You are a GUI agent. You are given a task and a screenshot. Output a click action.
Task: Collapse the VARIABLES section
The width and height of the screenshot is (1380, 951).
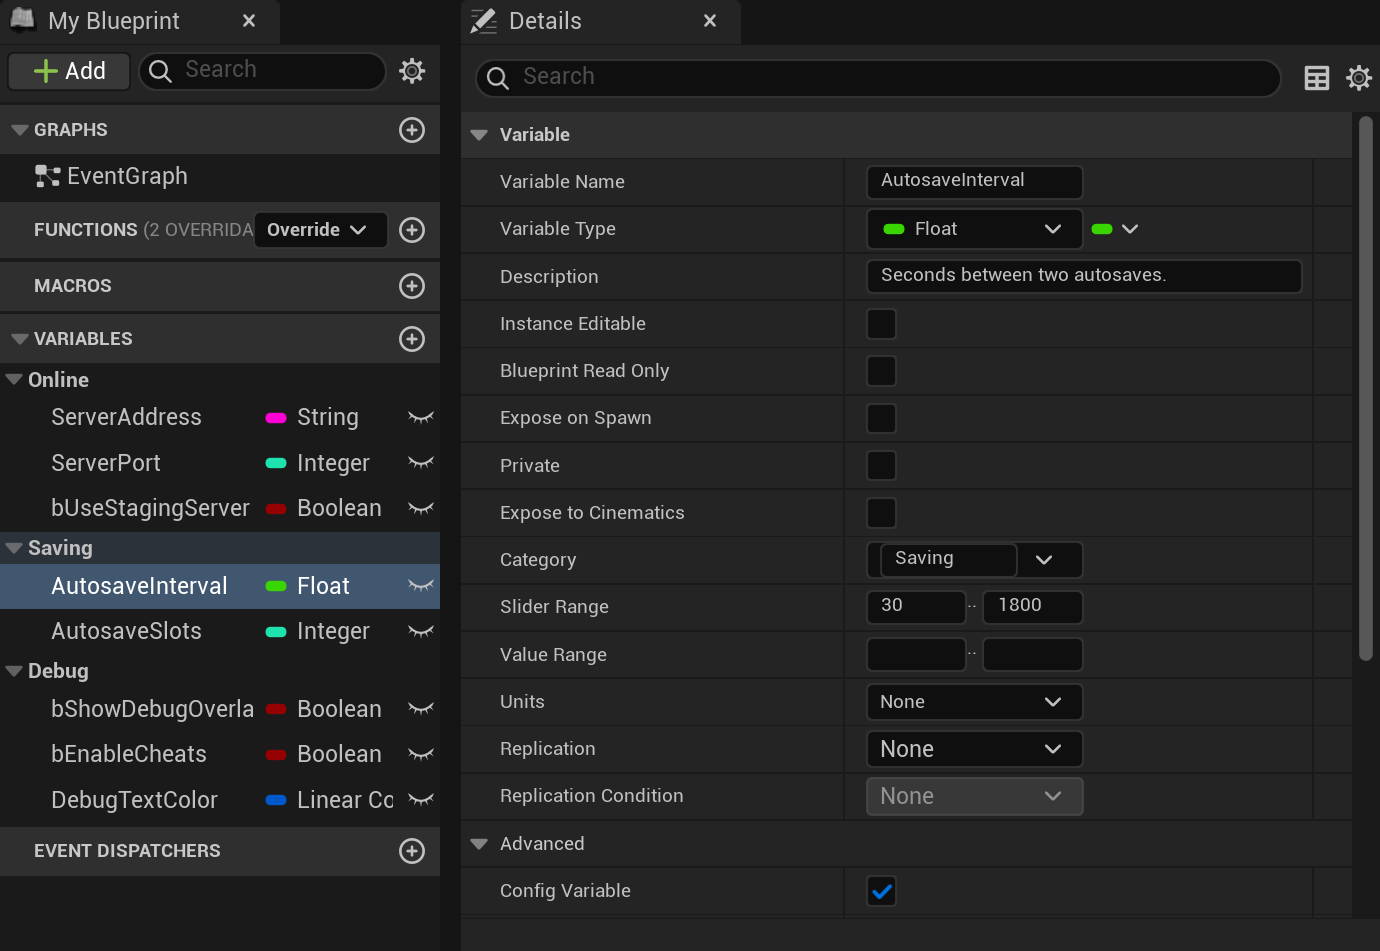pos(19,339)
